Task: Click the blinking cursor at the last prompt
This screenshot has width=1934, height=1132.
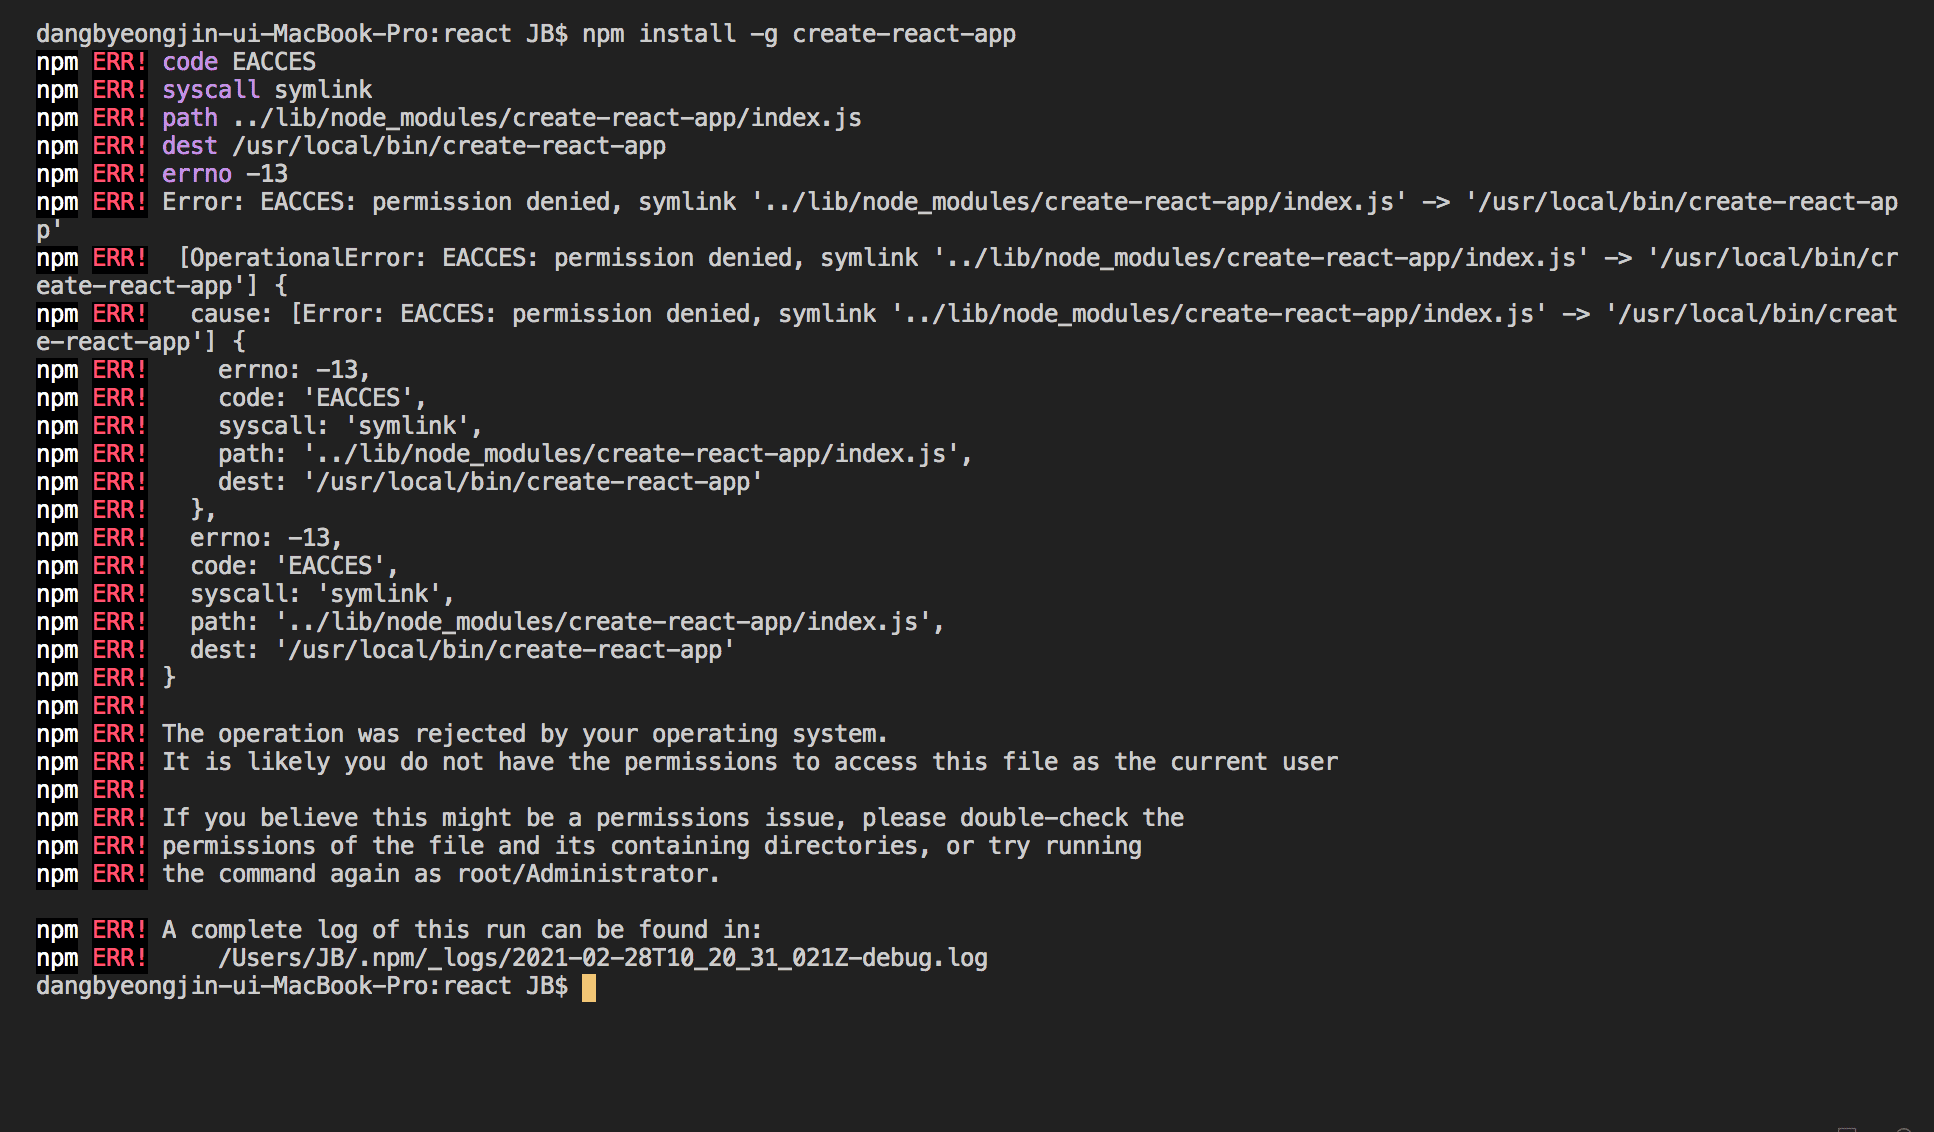Action: pos(589,987)
